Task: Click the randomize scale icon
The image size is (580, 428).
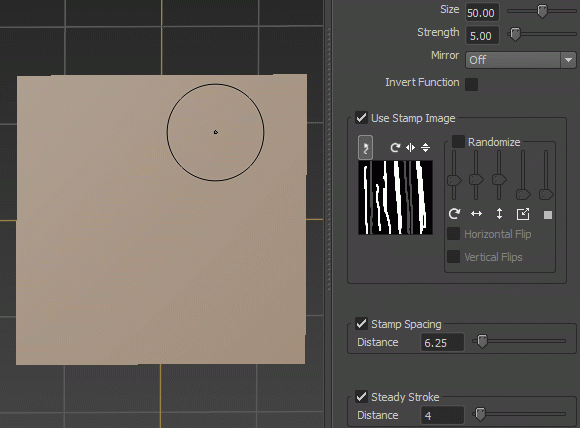Action: (x=523, y=214)
